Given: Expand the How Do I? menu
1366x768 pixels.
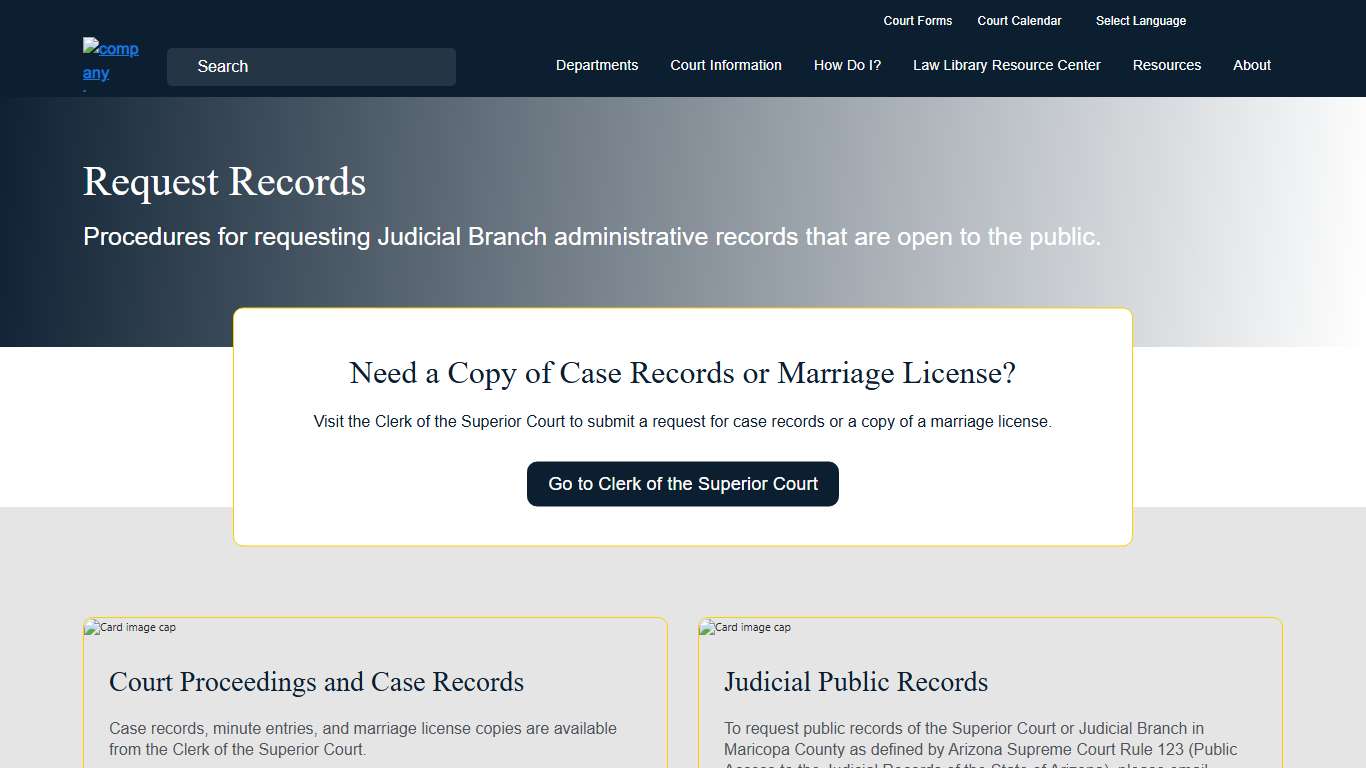Looking at the screenshot, I should coord(847,65).
